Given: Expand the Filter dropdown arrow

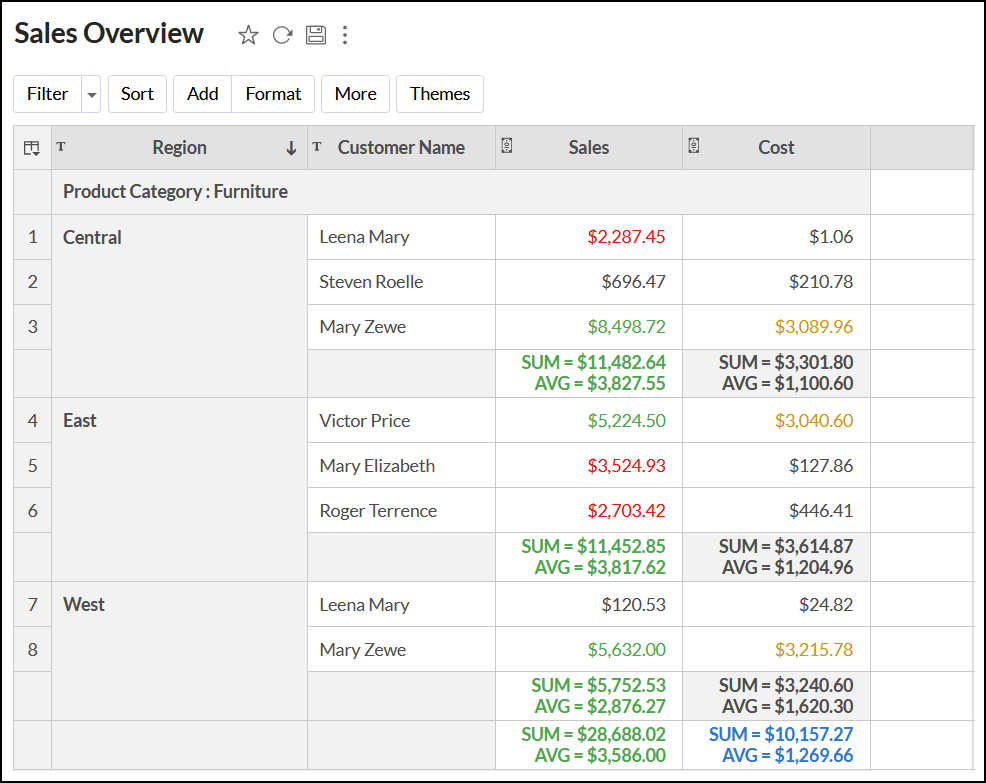Looking at the screenshot, I should pos(92,94).
